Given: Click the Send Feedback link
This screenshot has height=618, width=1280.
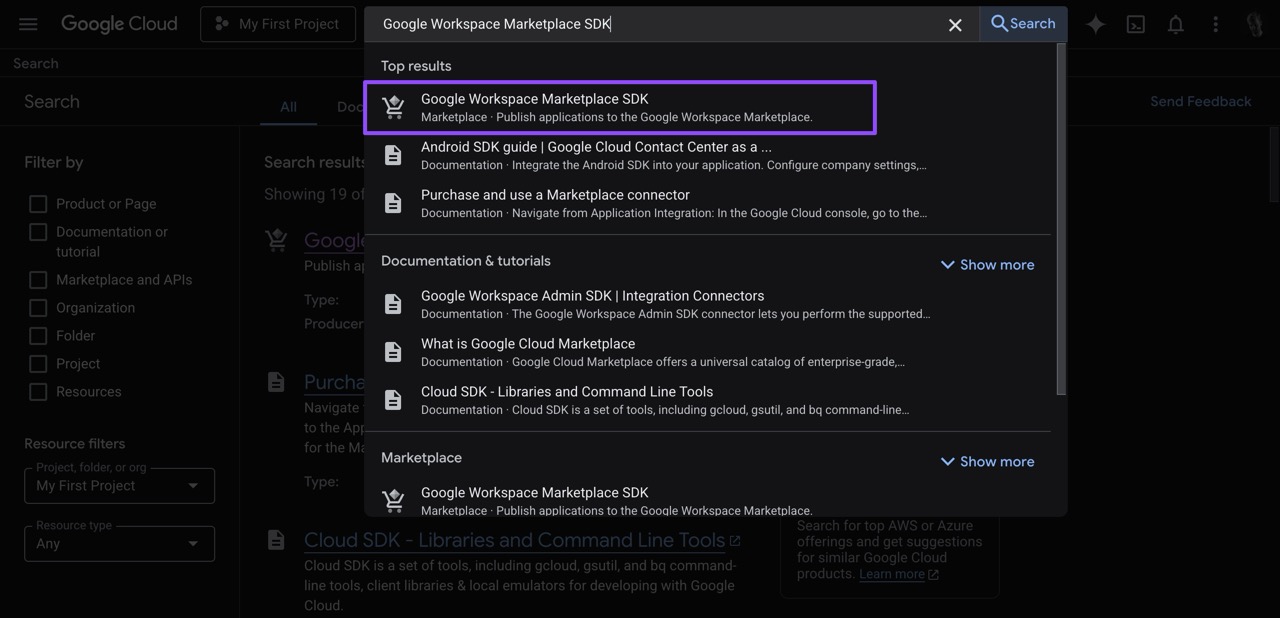Looking at the screenshot, I should click(1200, 100).
